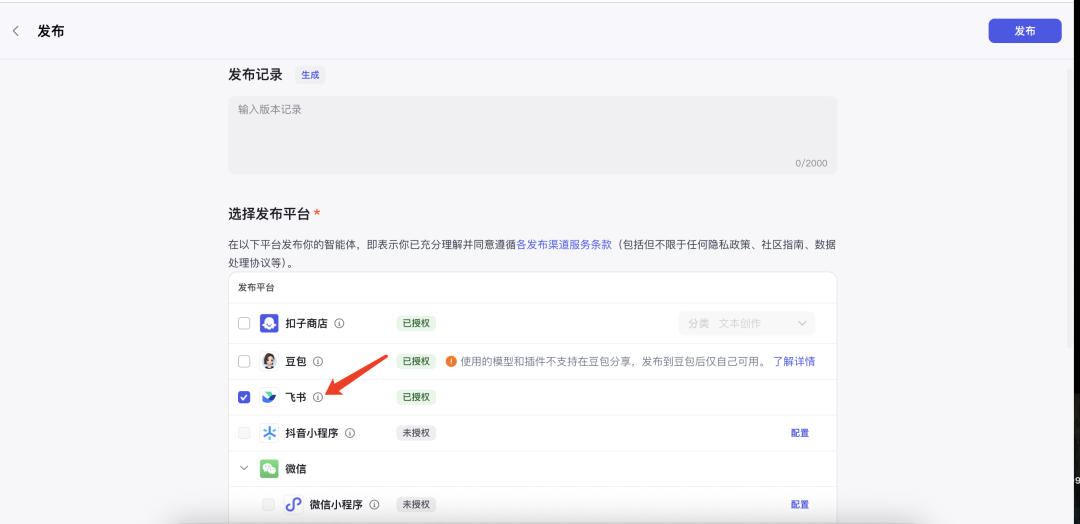
Task: Click the 已授权 tag in 扣子商店 row
Action: point(416,324)
